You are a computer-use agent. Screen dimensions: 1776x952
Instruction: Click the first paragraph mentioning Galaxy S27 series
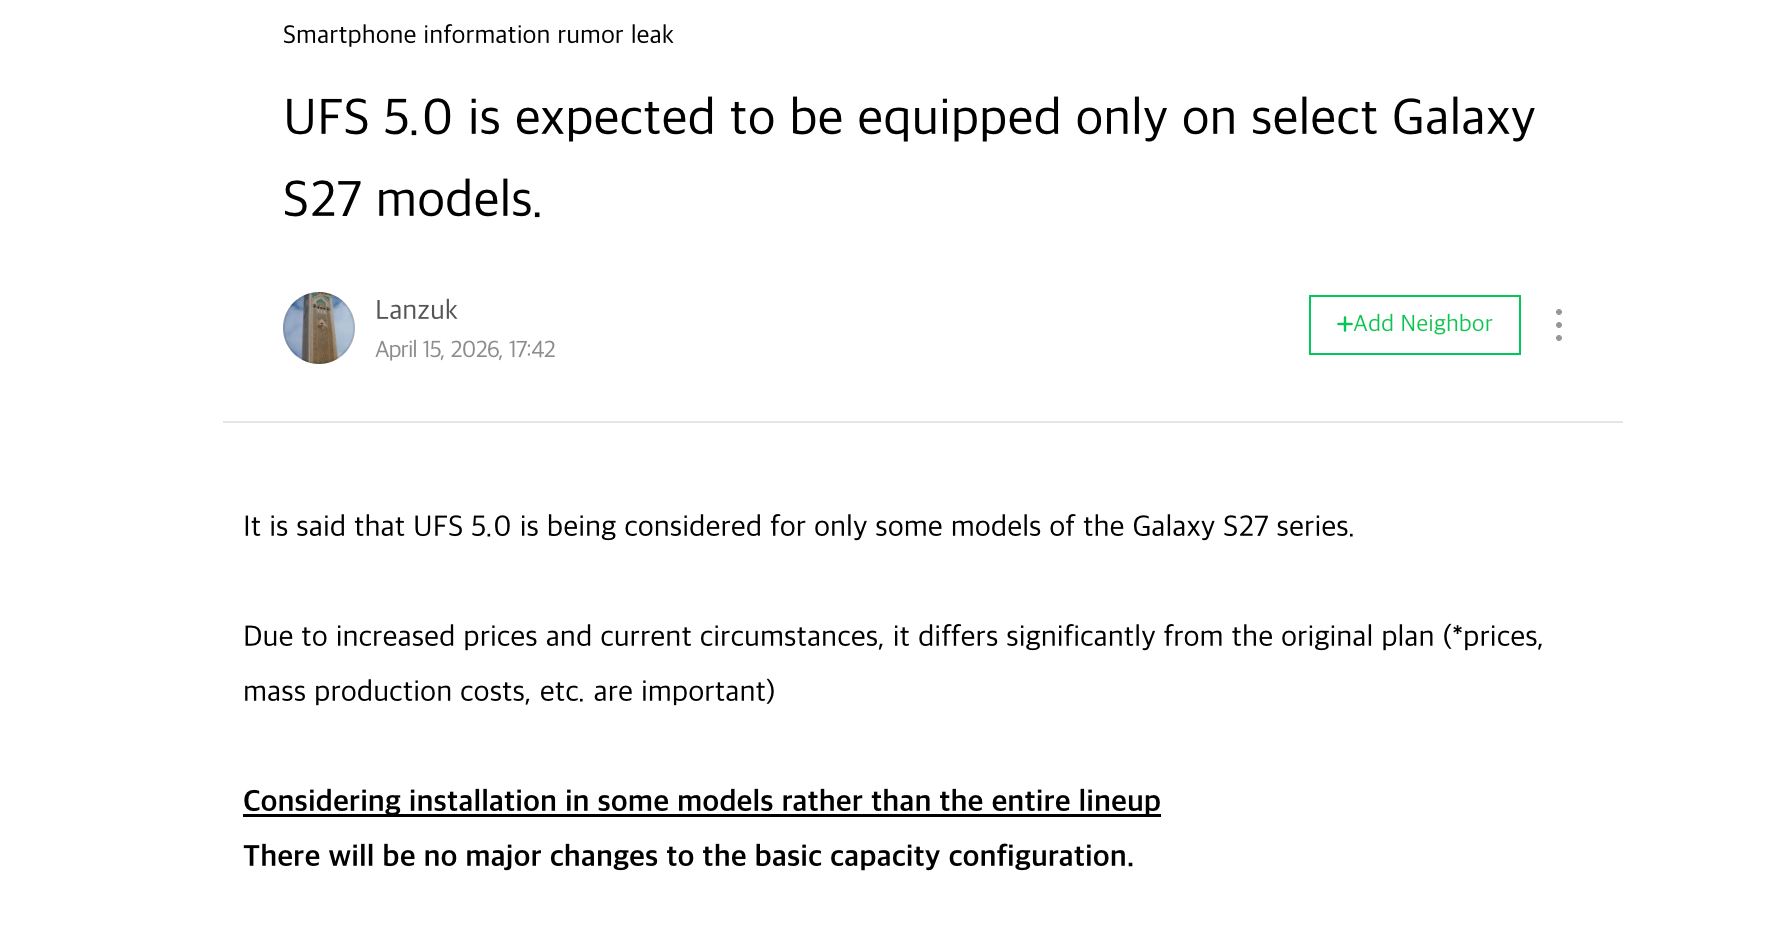pyautogui.click(x=798, y=526)
